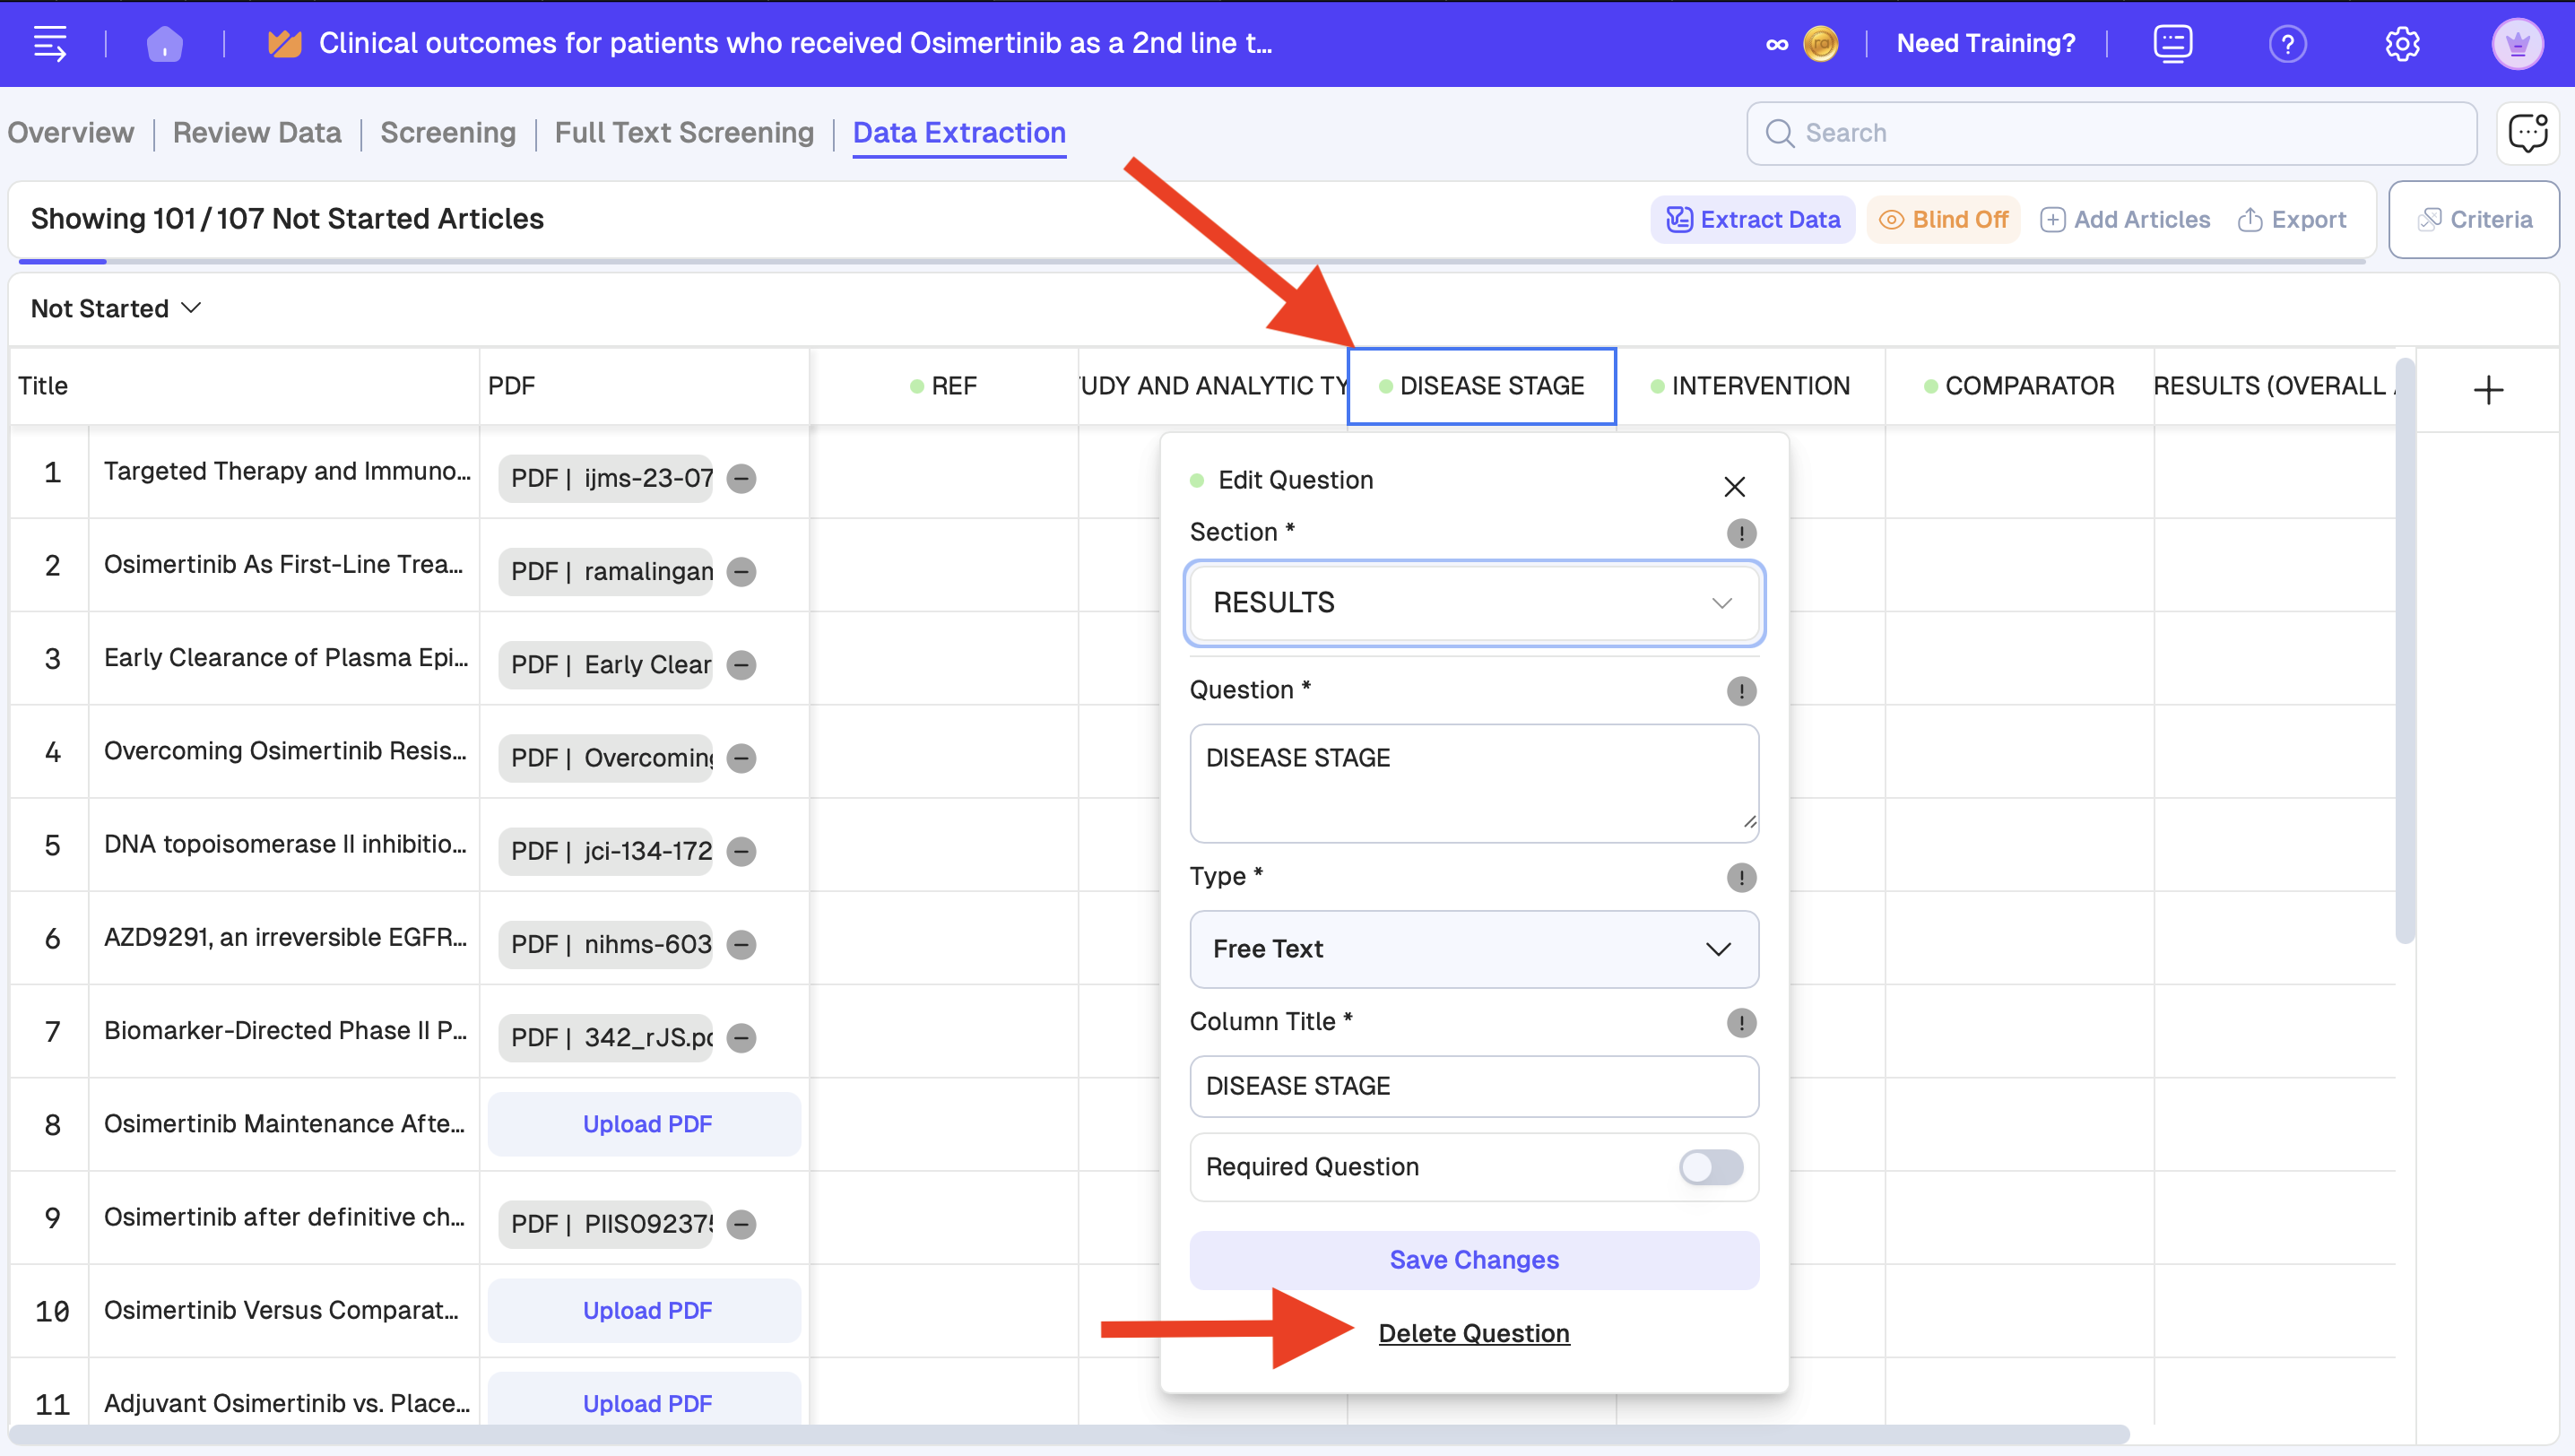Expand the Not Started status filter
Viewport: 2575px width, 1456px height.
point(114,308)
